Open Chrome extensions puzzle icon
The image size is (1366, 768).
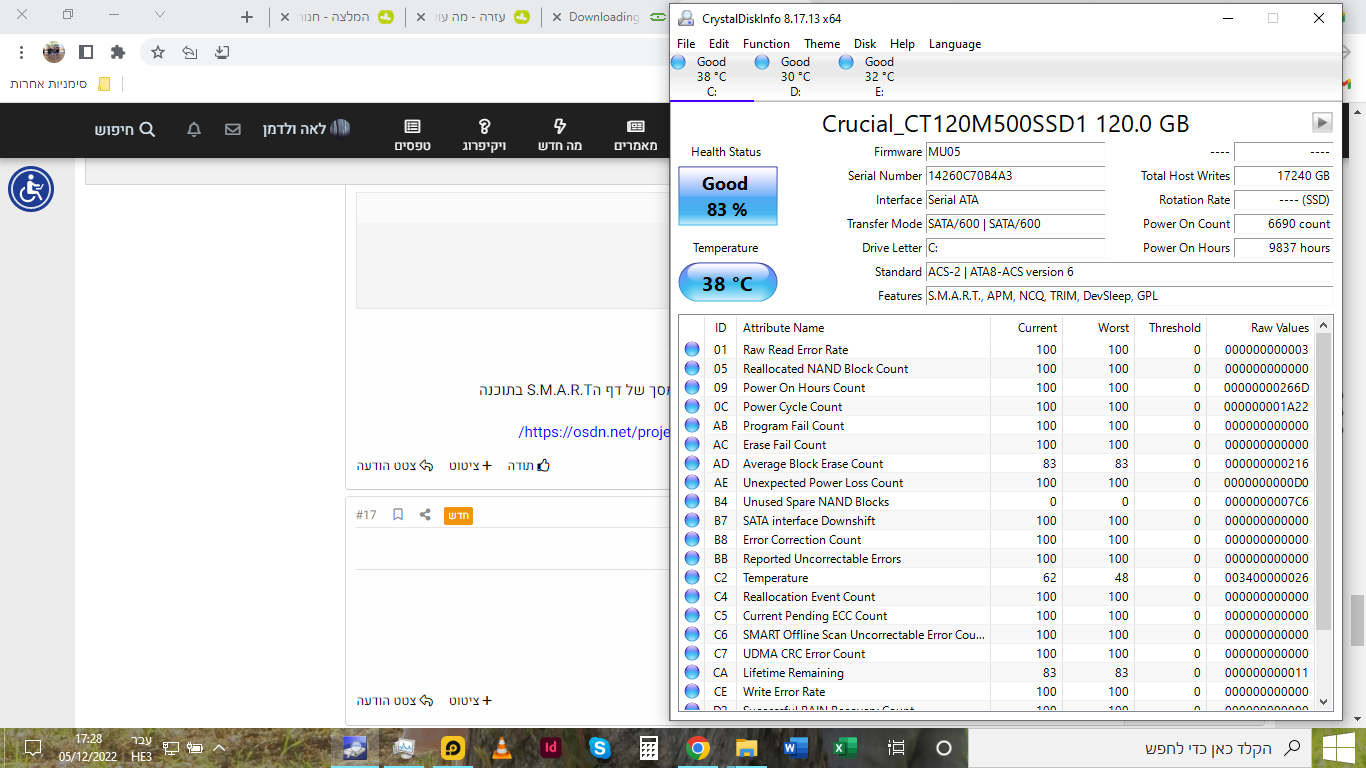(x=118, y=52)
